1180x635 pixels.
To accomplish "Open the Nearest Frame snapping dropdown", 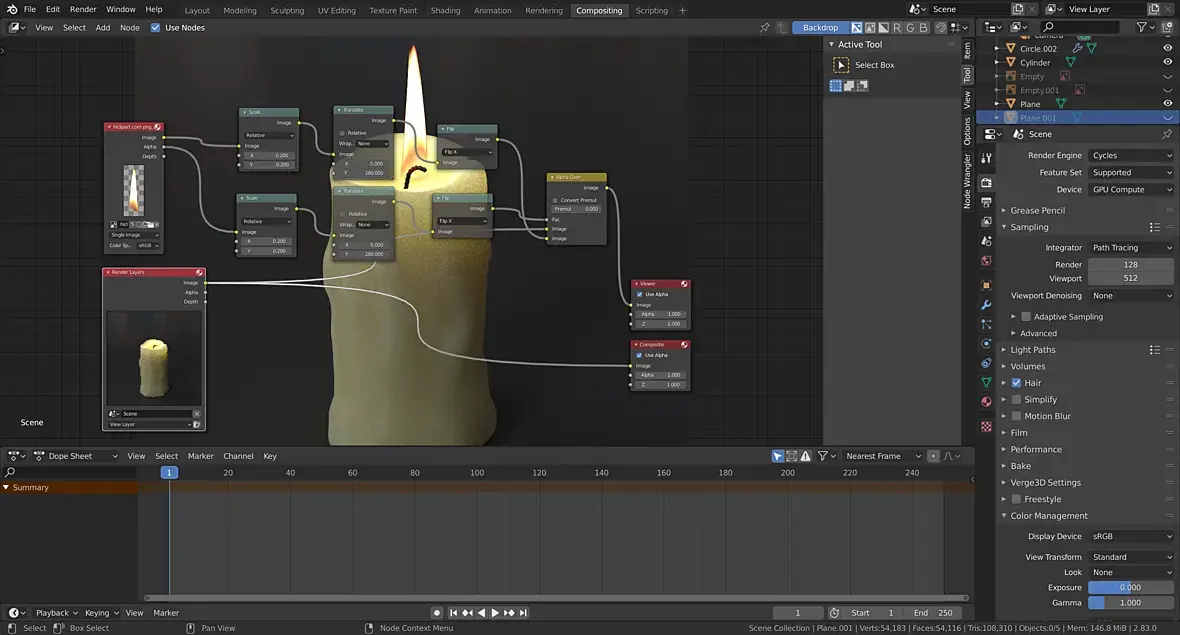I will pos(883,456).
